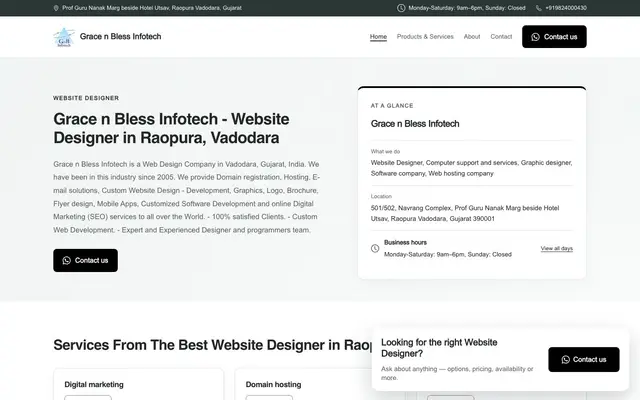The image size is (640, 400).
Task: Click the phone icon beside +919824000430
Action: [x=539, y=8]
